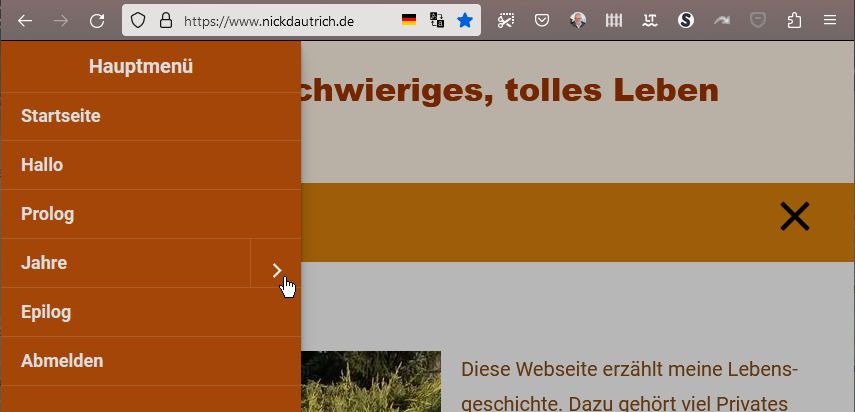Expand the Jahre submenu chevron

coord(276,263)
